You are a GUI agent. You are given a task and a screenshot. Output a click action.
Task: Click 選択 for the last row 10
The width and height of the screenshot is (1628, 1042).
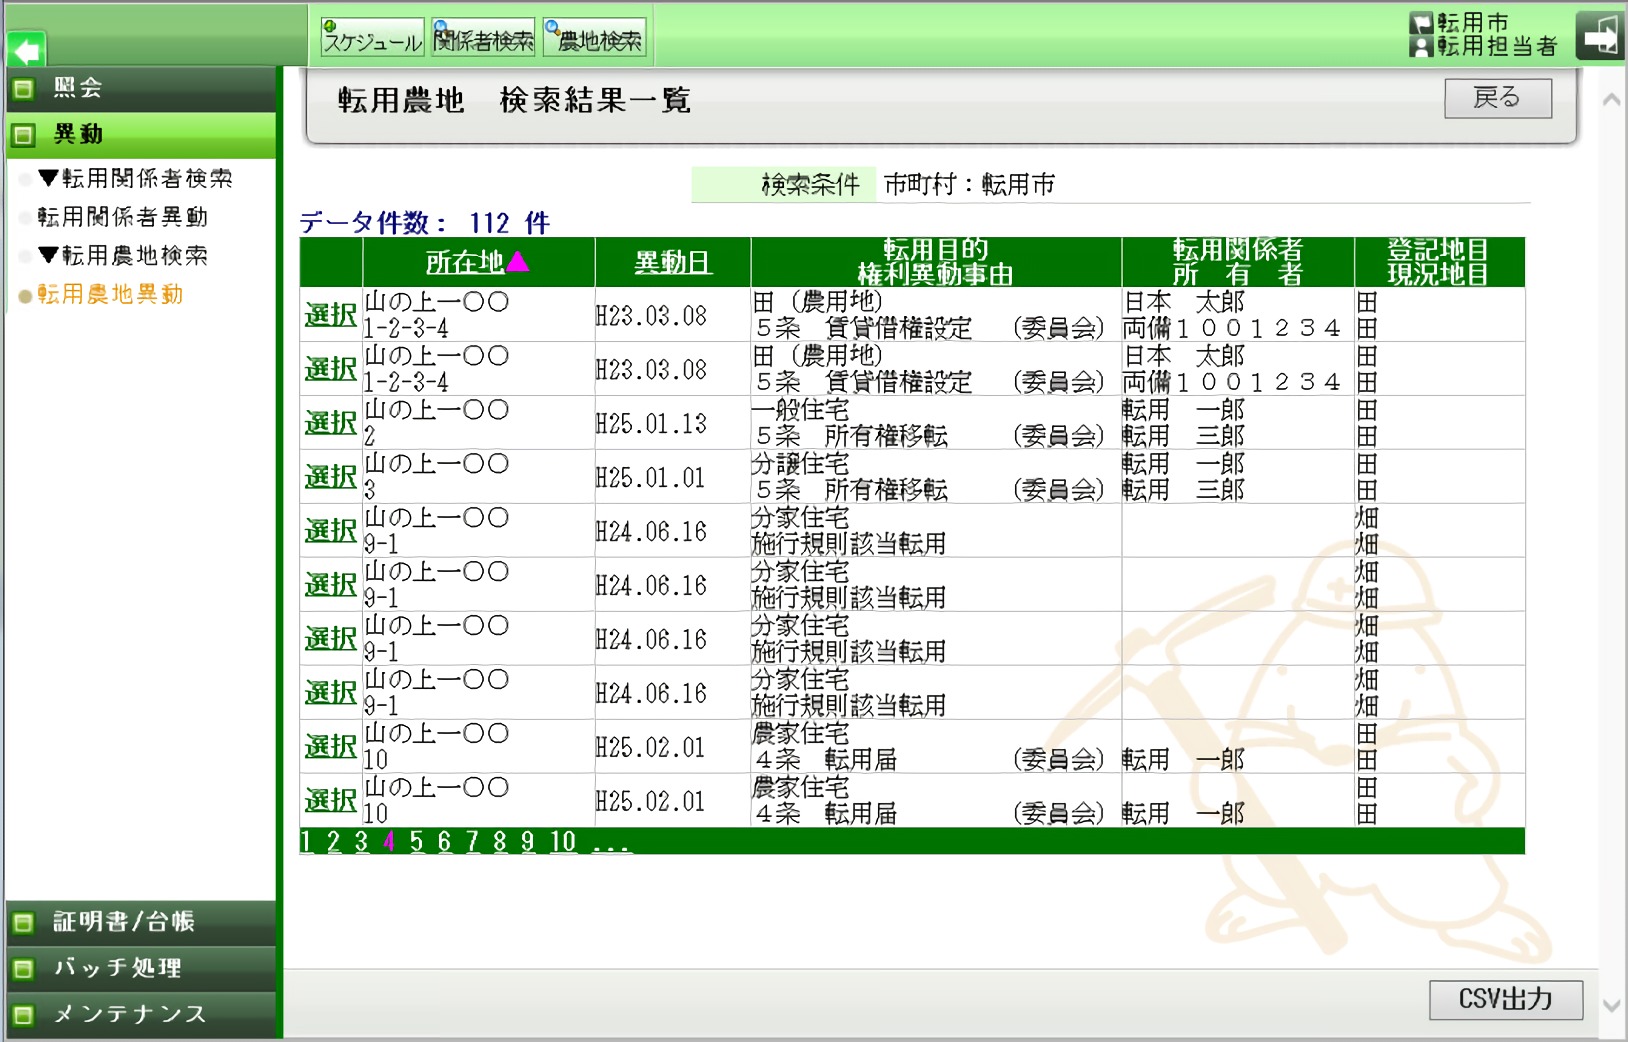pyautogui.click(x=331, y=801)
